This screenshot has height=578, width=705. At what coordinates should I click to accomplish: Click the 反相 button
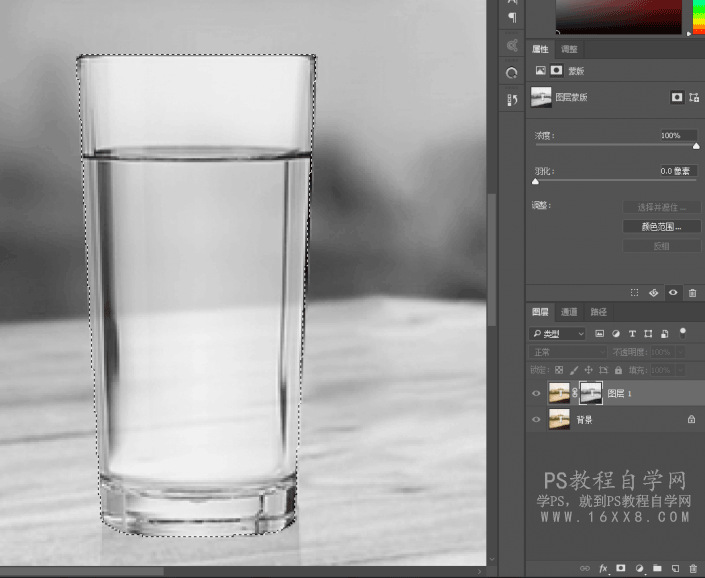pos(661,246)
